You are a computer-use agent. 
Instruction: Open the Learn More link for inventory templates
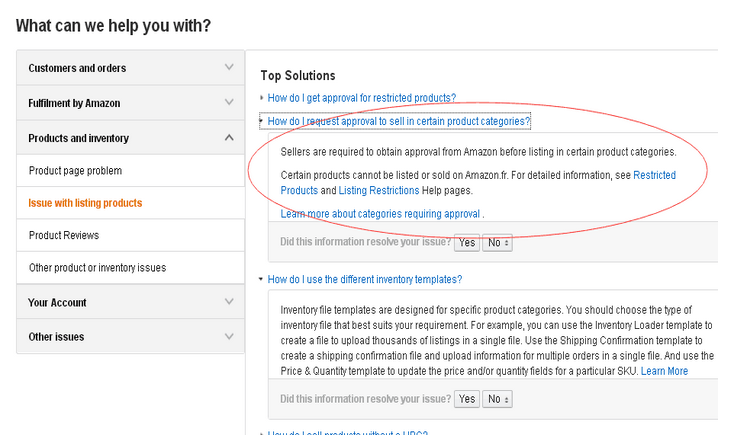tap(664, 371)
